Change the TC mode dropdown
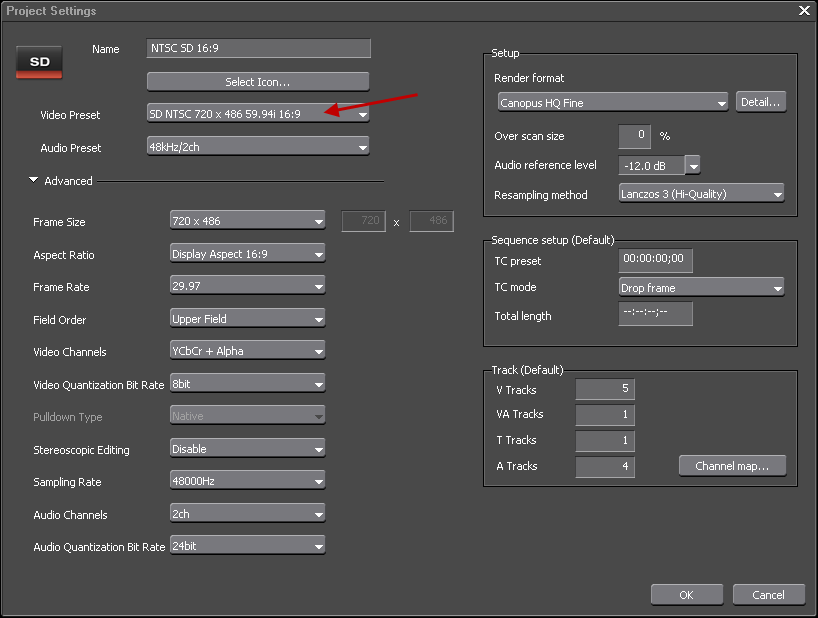The width and height of the screenshot is (818, 618). point(701,288)
